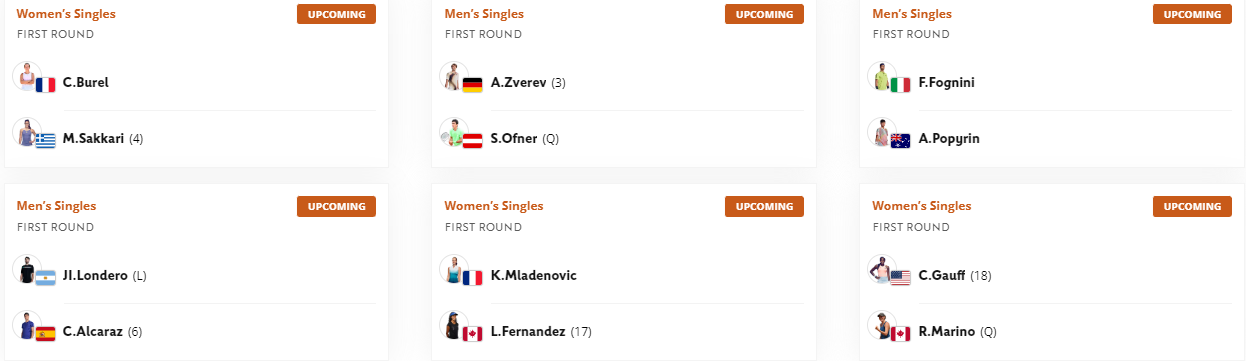Viewport: 1246px width, 361px height.
Task: Open L.Fernandez player name link
Action: click(528, 331)
